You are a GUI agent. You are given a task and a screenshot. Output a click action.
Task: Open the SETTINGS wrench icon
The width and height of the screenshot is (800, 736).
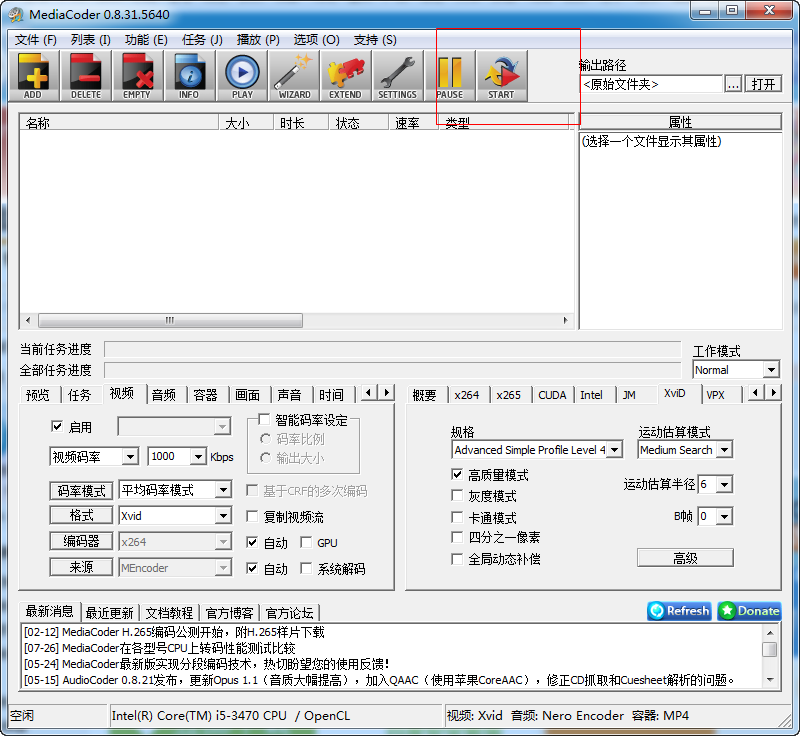click(x=397, y=75)
